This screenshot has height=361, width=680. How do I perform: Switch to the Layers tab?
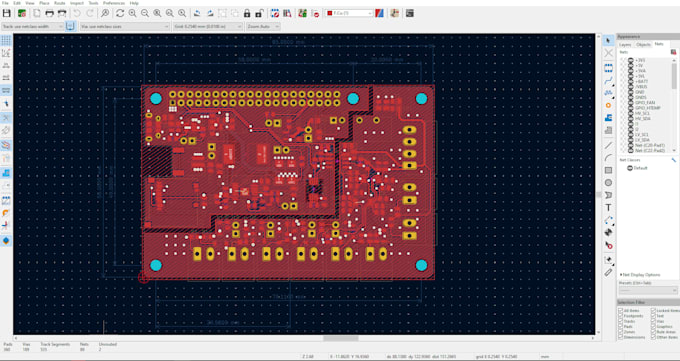coord(625,45)
